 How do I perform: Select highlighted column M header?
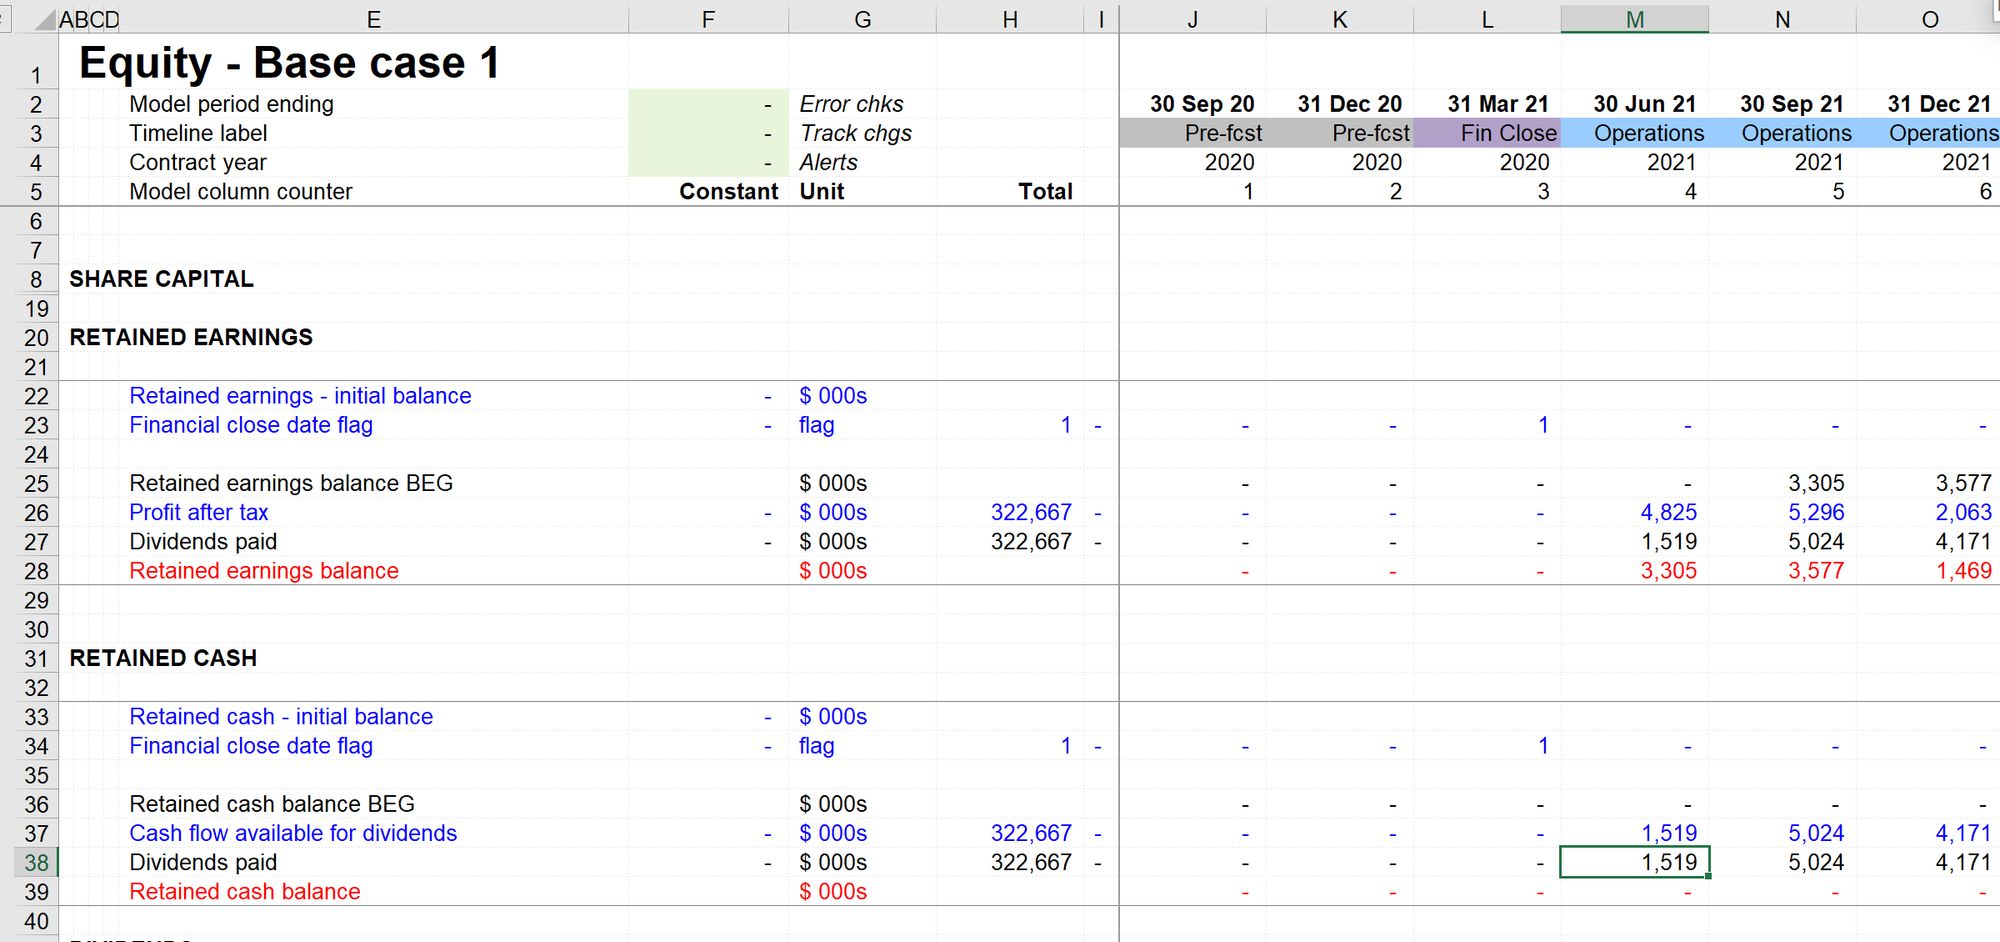pos(1635,19)
